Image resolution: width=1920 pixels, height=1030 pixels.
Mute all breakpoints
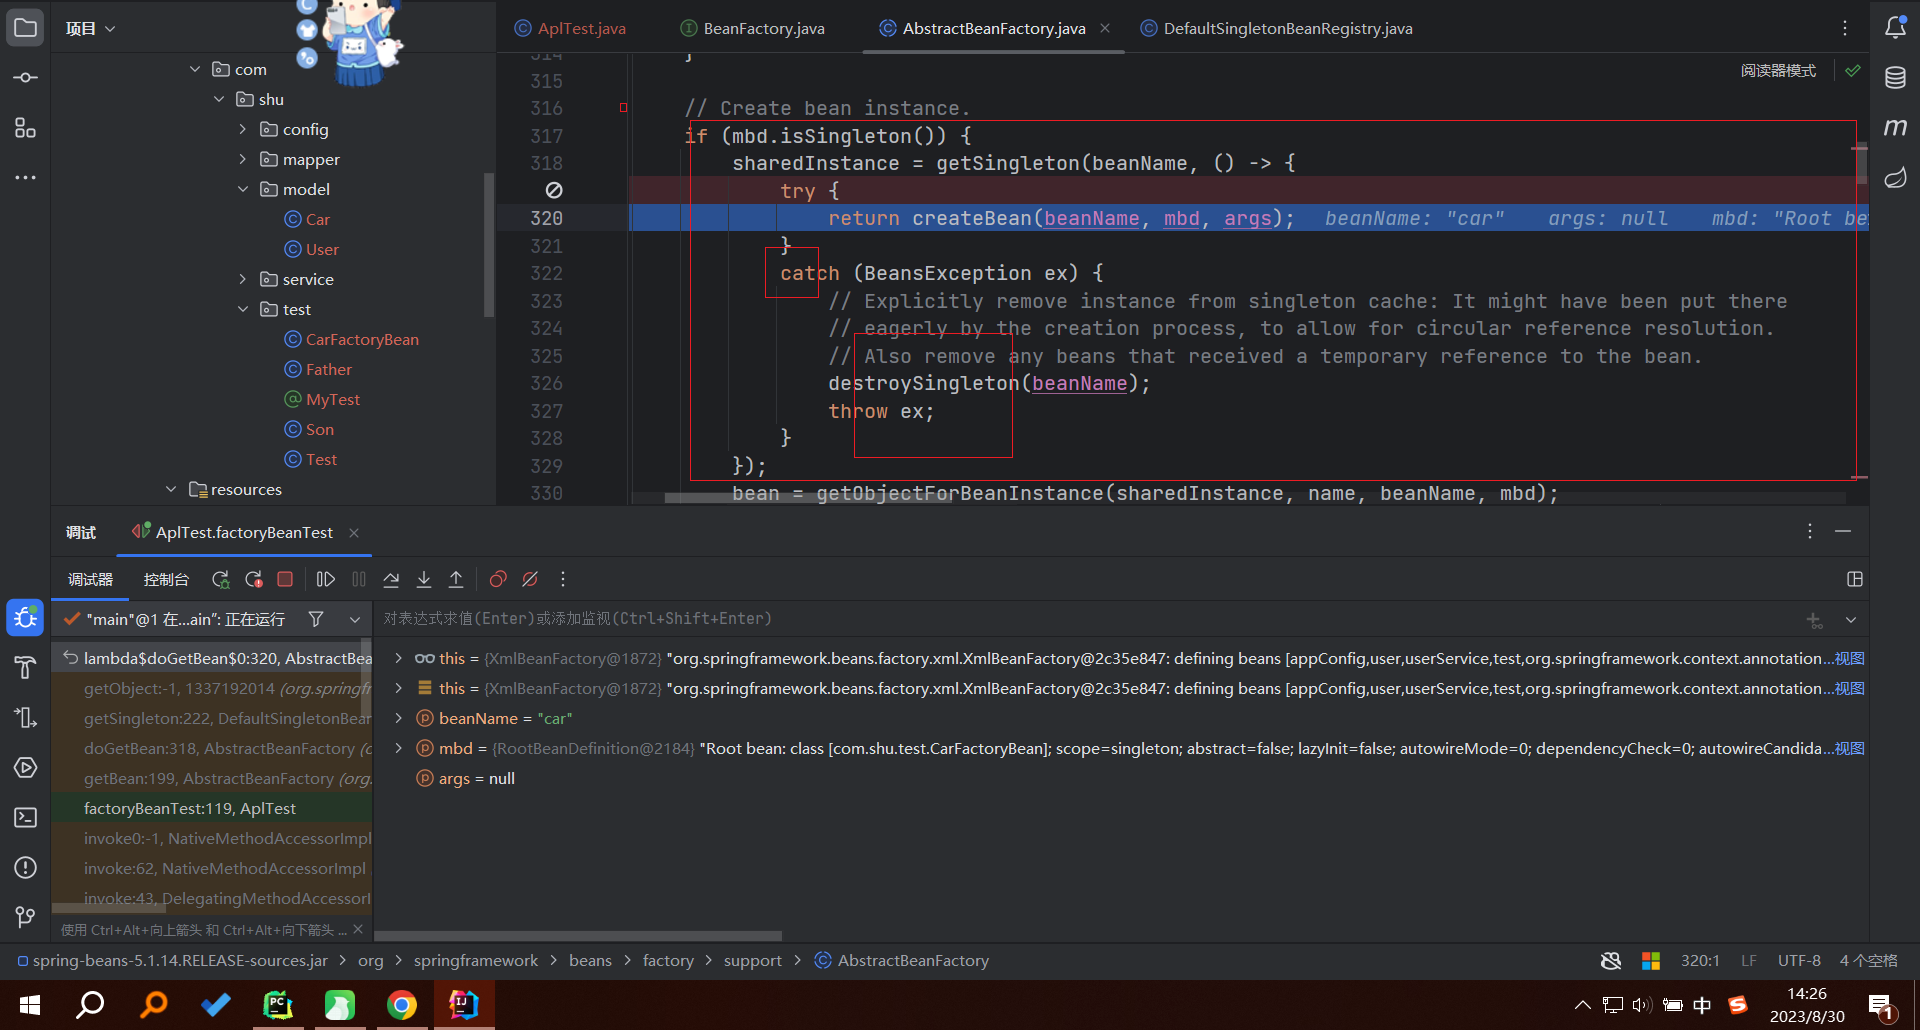[x=530, y=579]
